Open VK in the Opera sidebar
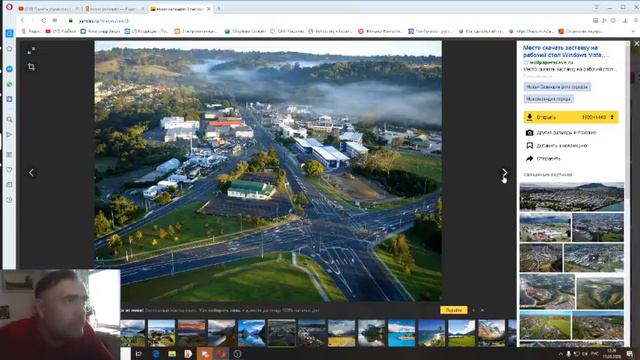Screen dimensions: 640x360 point(9,99)
